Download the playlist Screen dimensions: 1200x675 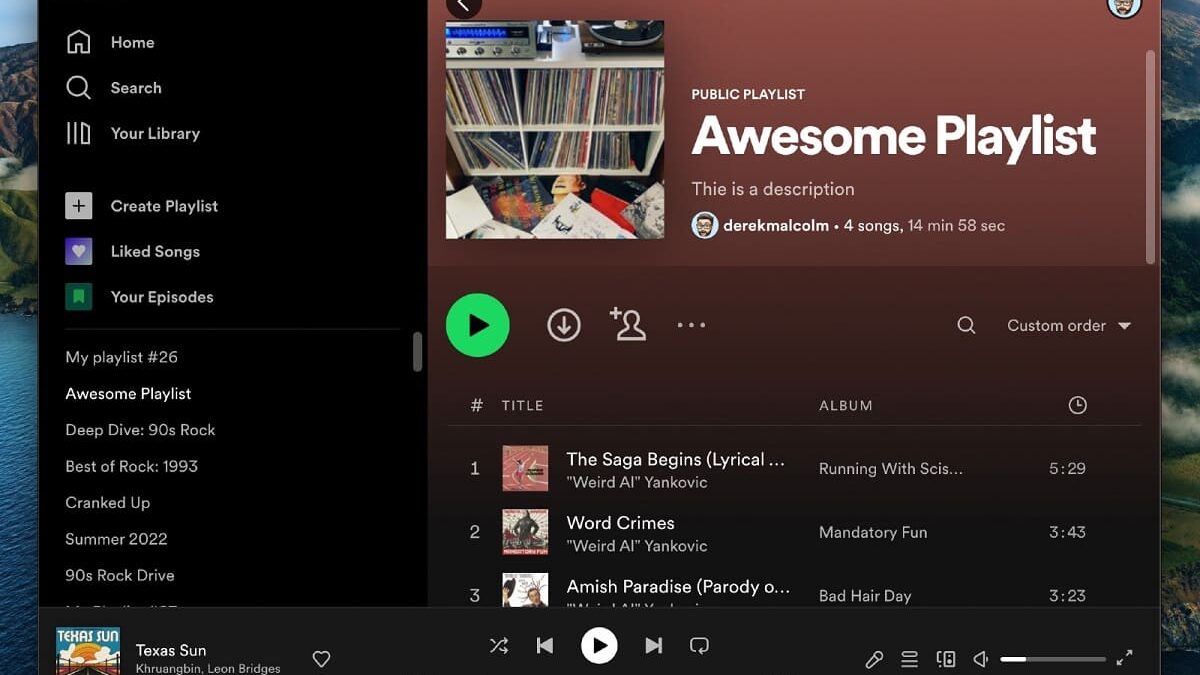564,325
